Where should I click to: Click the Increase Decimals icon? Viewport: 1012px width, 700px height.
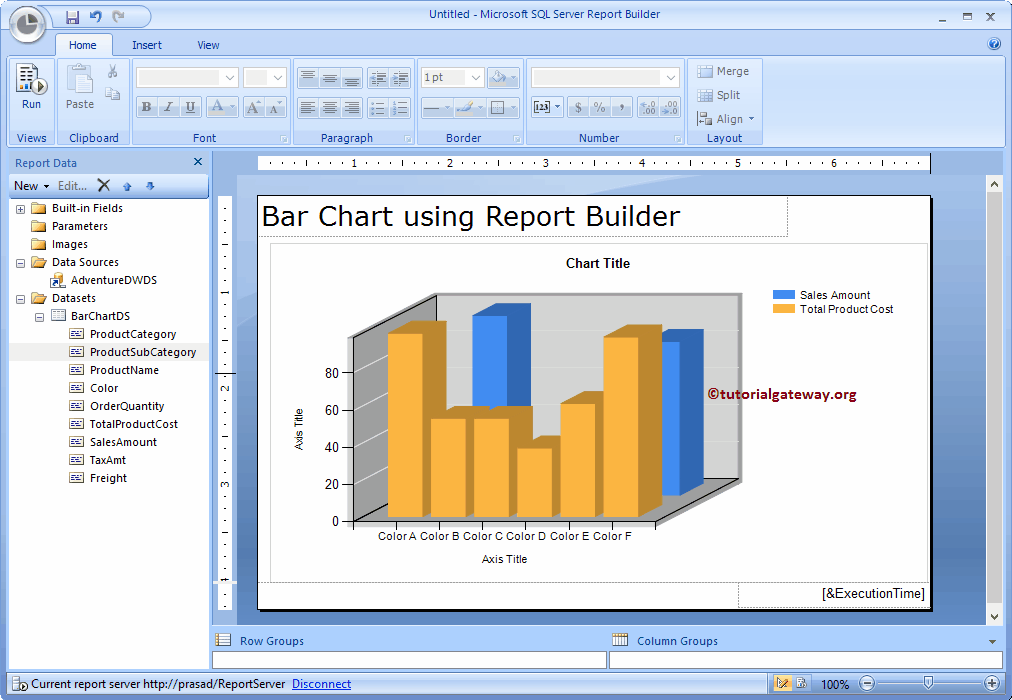click(647, 107)
